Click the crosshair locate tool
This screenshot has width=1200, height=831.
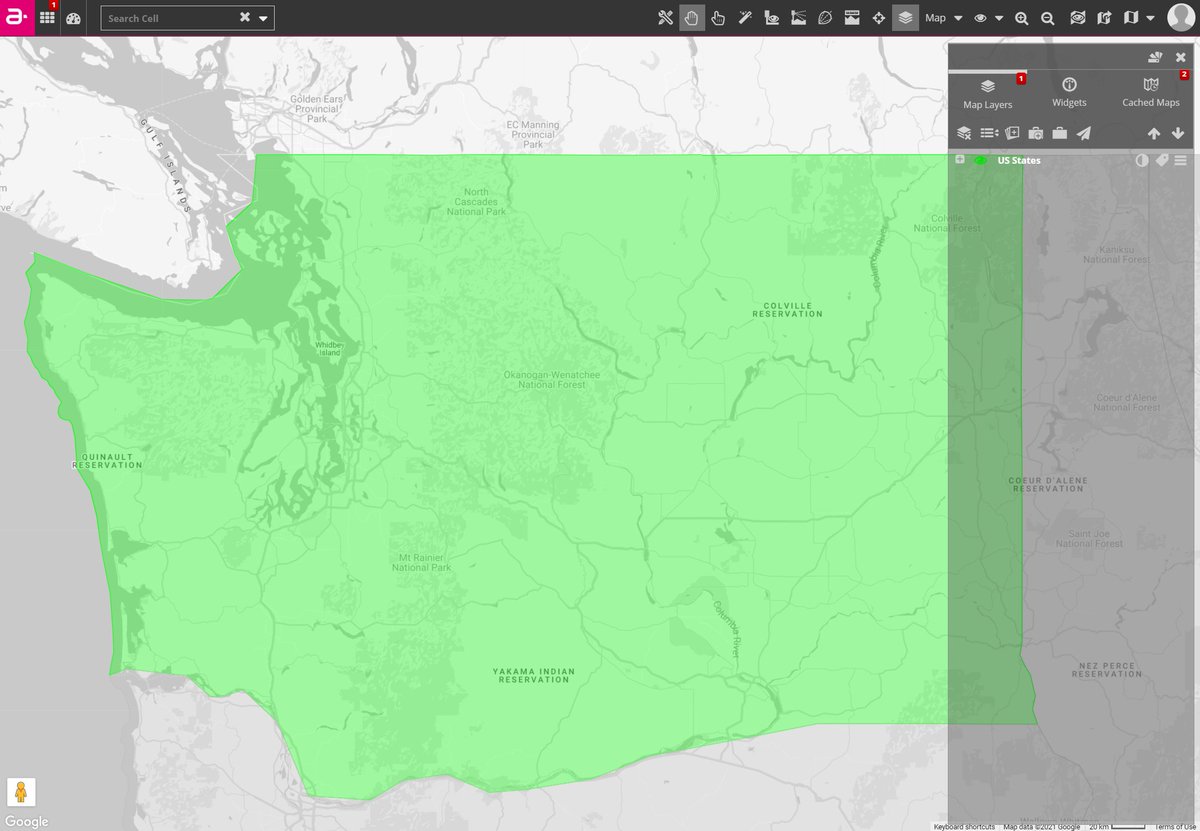878,18
